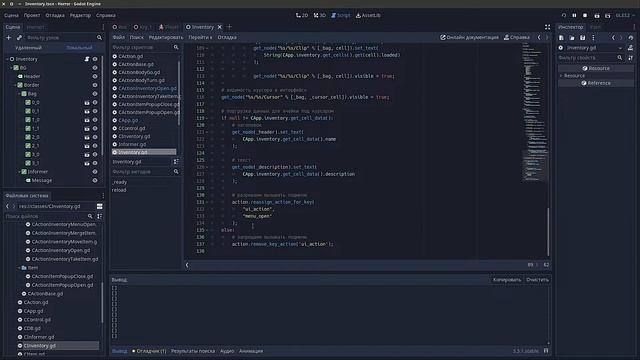
Task: Toggle visibility of the Inventory root node
Action: tap(95, 59)
